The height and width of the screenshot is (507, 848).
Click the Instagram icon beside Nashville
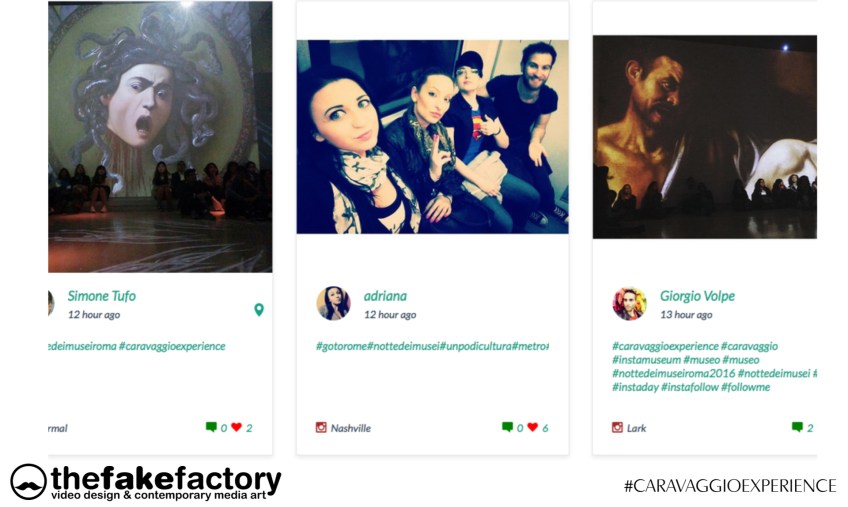(x=321, y=427)
